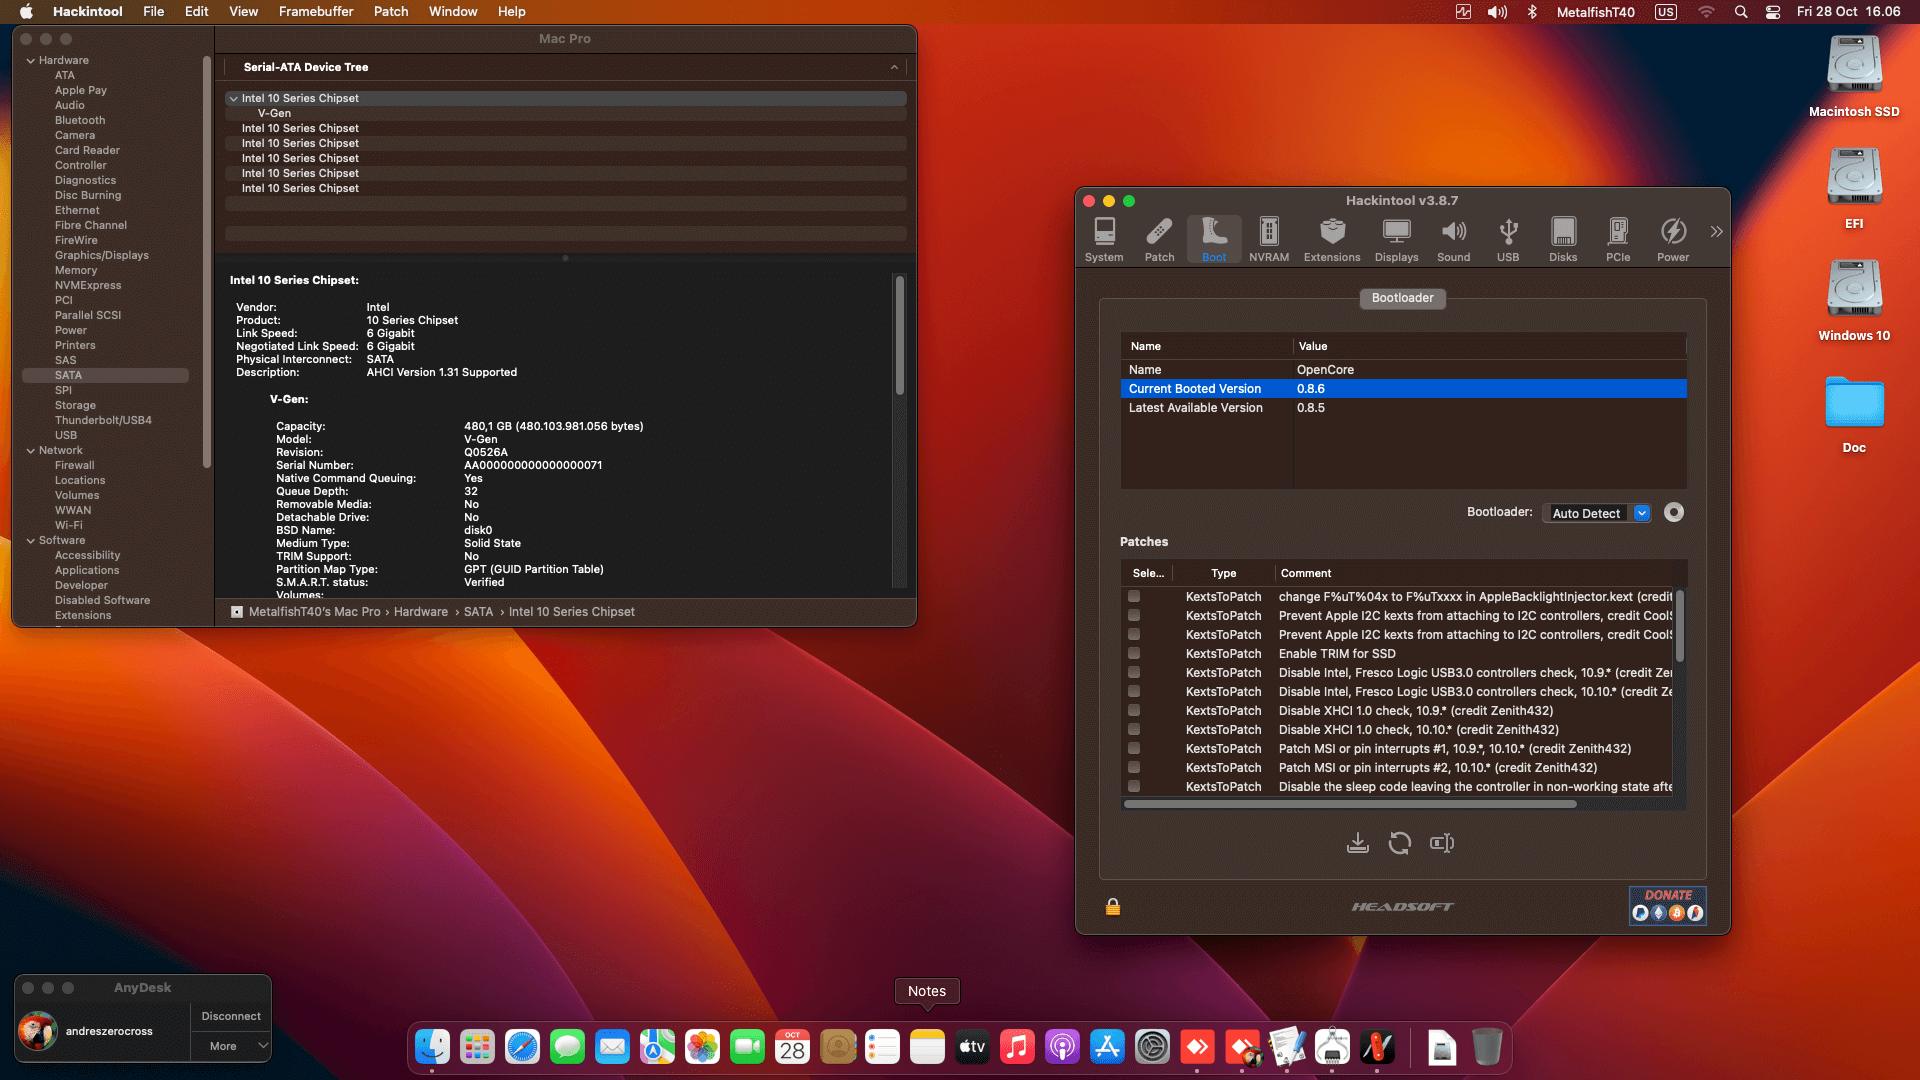Screen dimensions: 1920x1080
Task: Open the NVRAM toolbar section
Action: (1268, 240)
